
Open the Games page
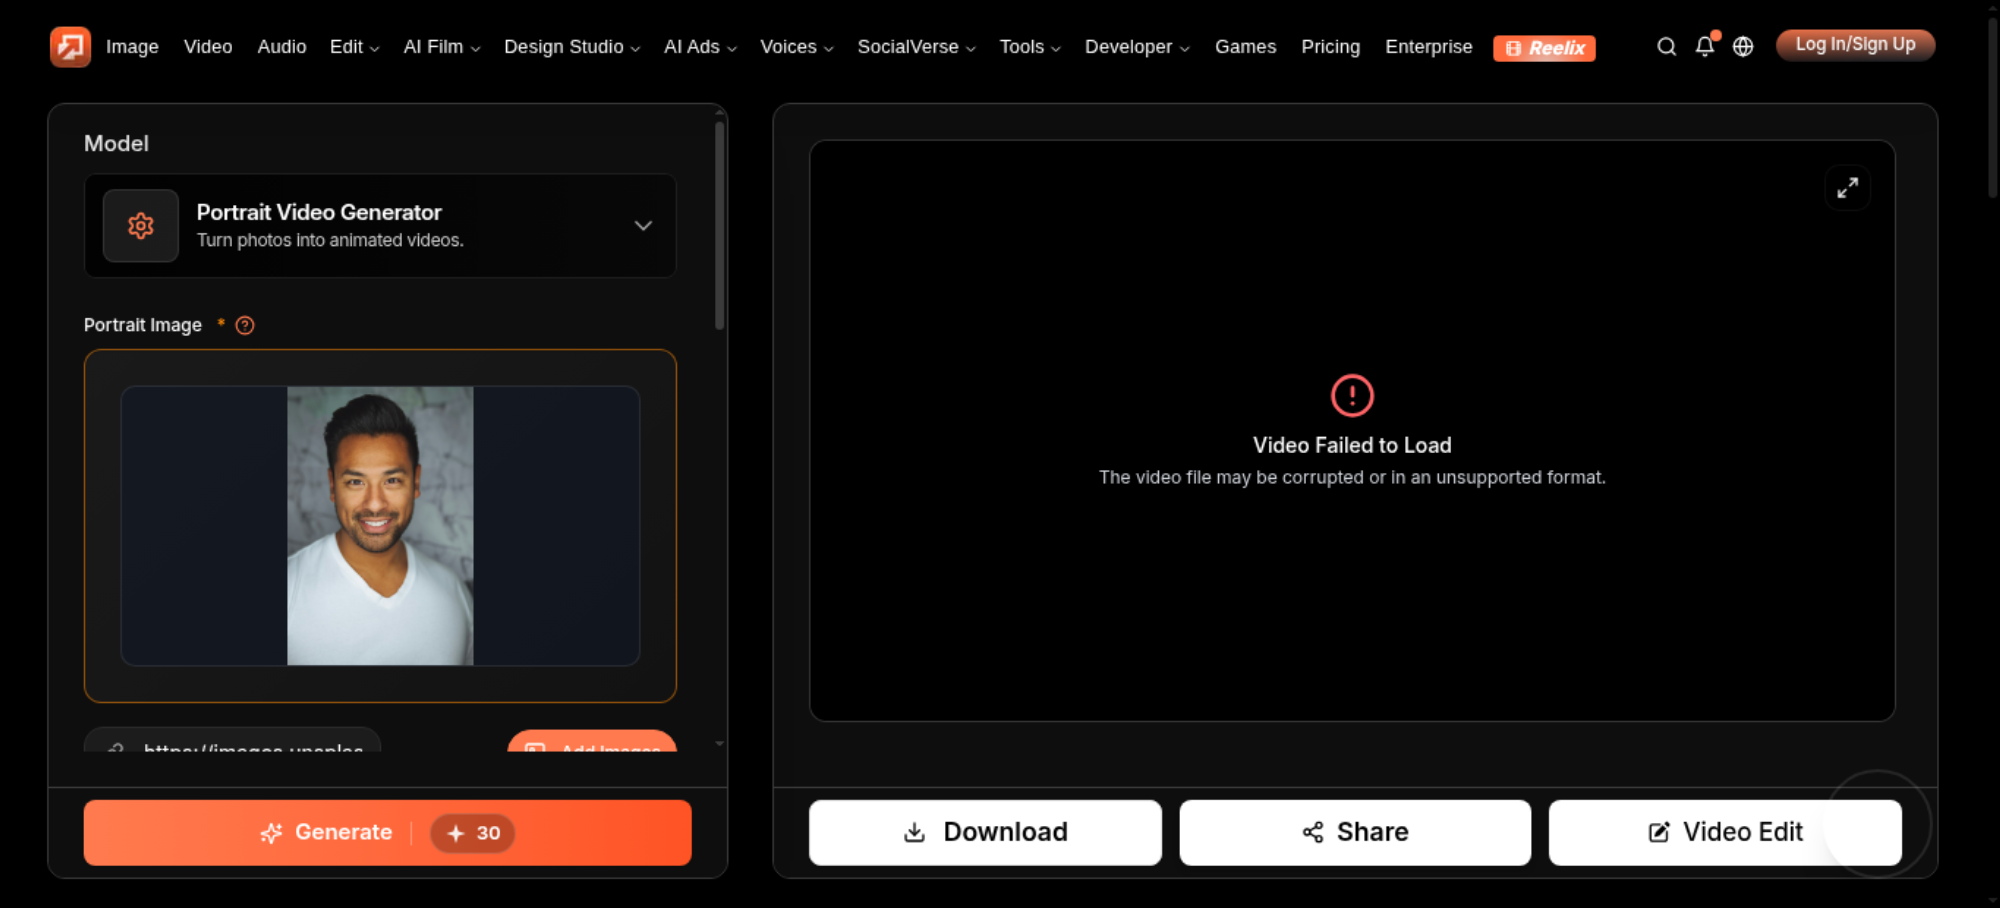(x=1245, y=47)
